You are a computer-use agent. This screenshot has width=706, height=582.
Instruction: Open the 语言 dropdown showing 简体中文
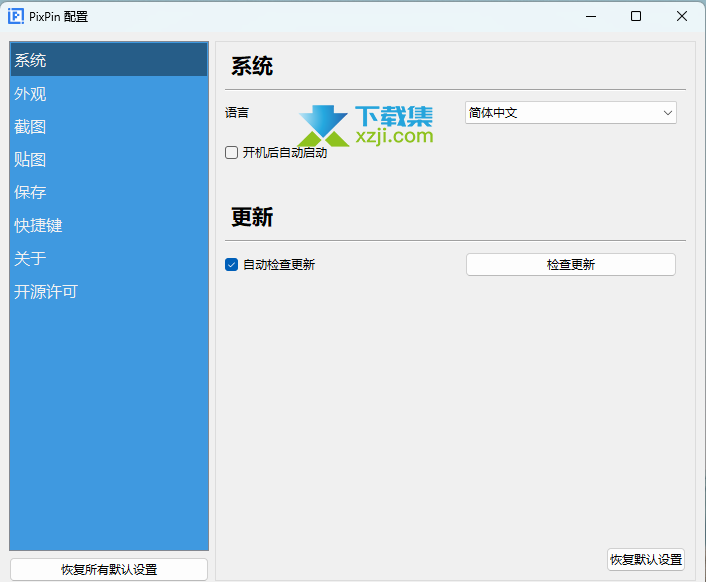570,113
